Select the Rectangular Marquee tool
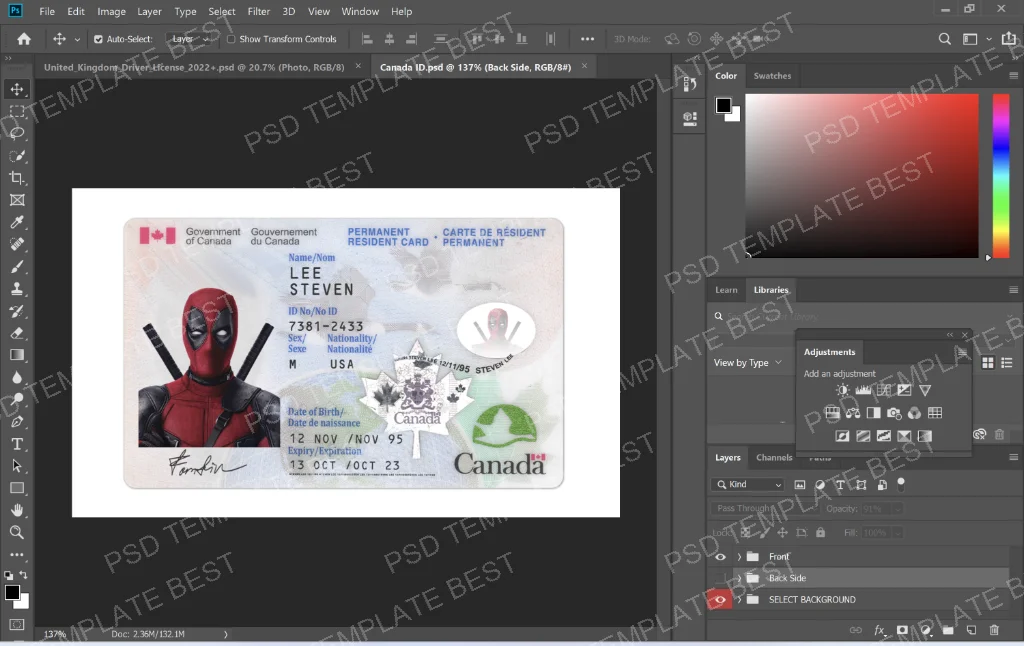 pyautogui.click(x=17, y=111)
